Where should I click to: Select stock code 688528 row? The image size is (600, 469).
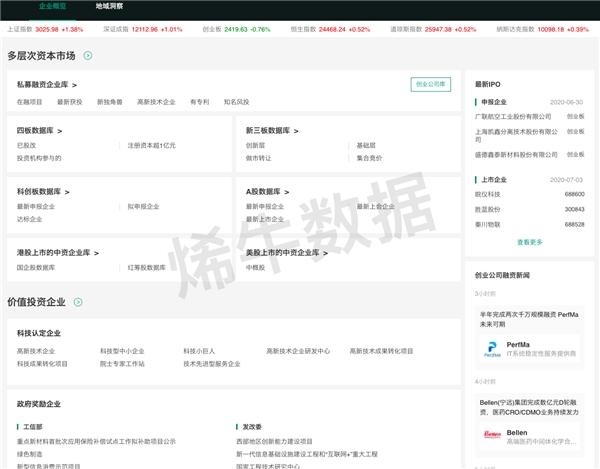click(530, 224)
